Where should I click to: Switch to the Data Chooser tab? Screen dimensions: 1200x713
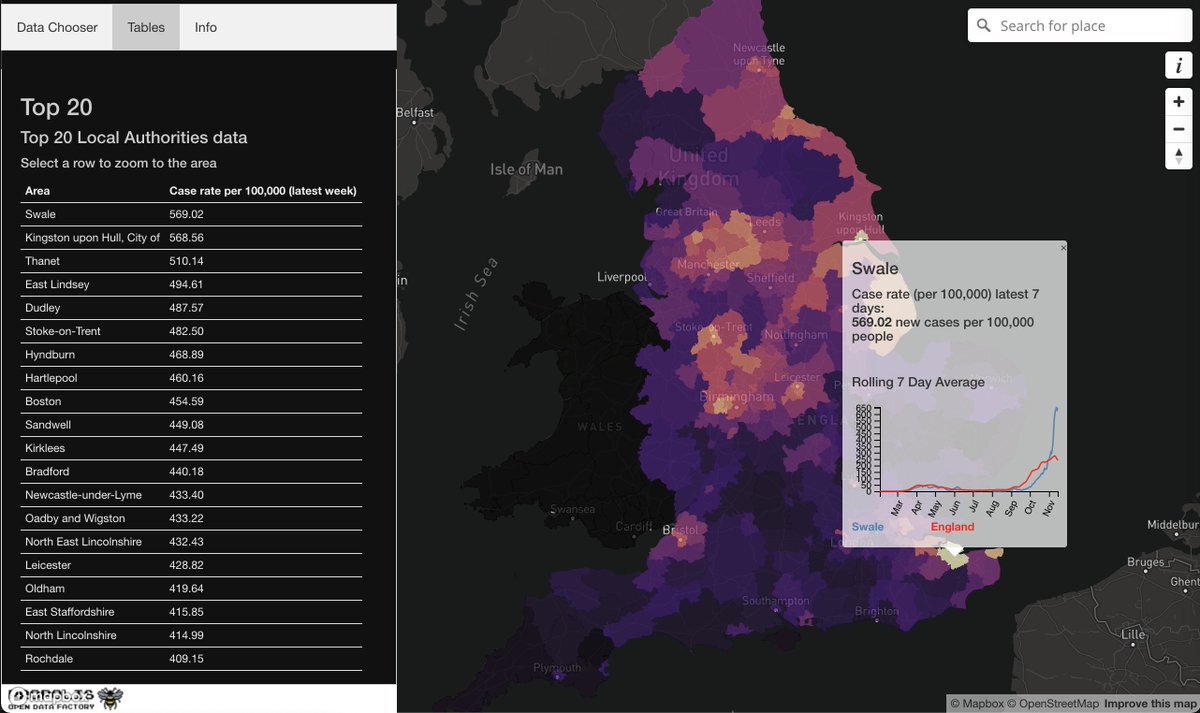coord(57,27)
